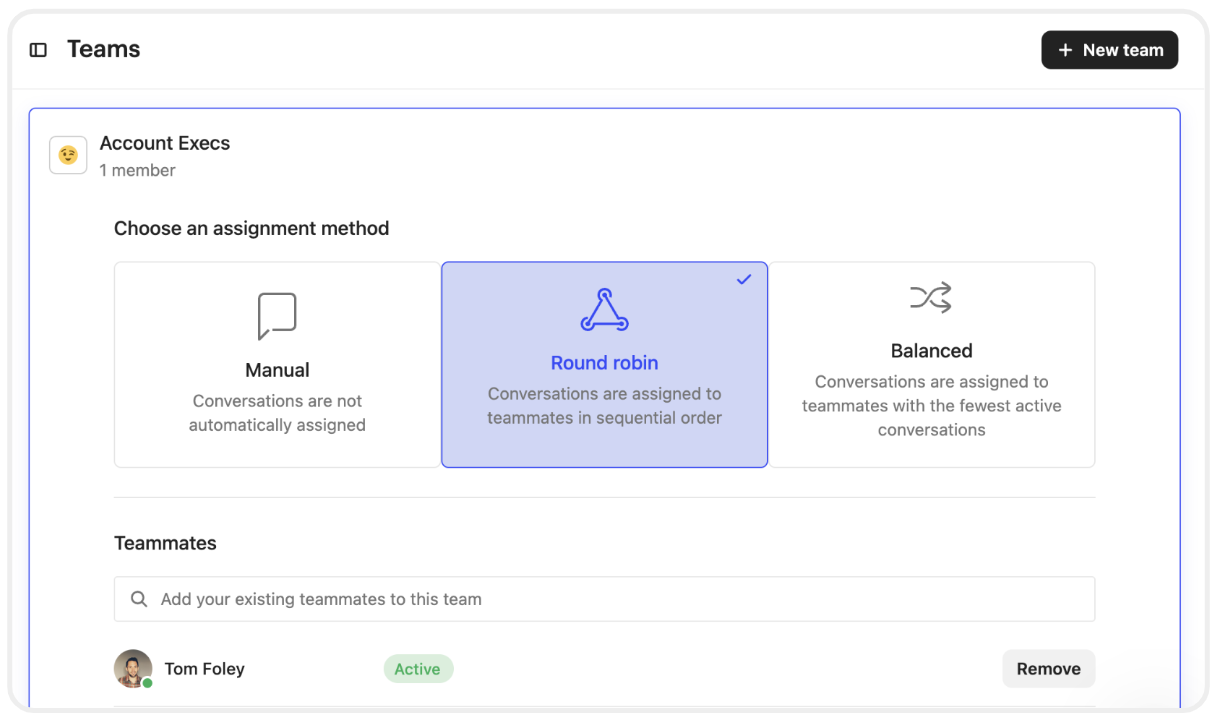Click the Tom Foley name
Viewport: 1218px width, 720px height.
(x=205, y=669)
